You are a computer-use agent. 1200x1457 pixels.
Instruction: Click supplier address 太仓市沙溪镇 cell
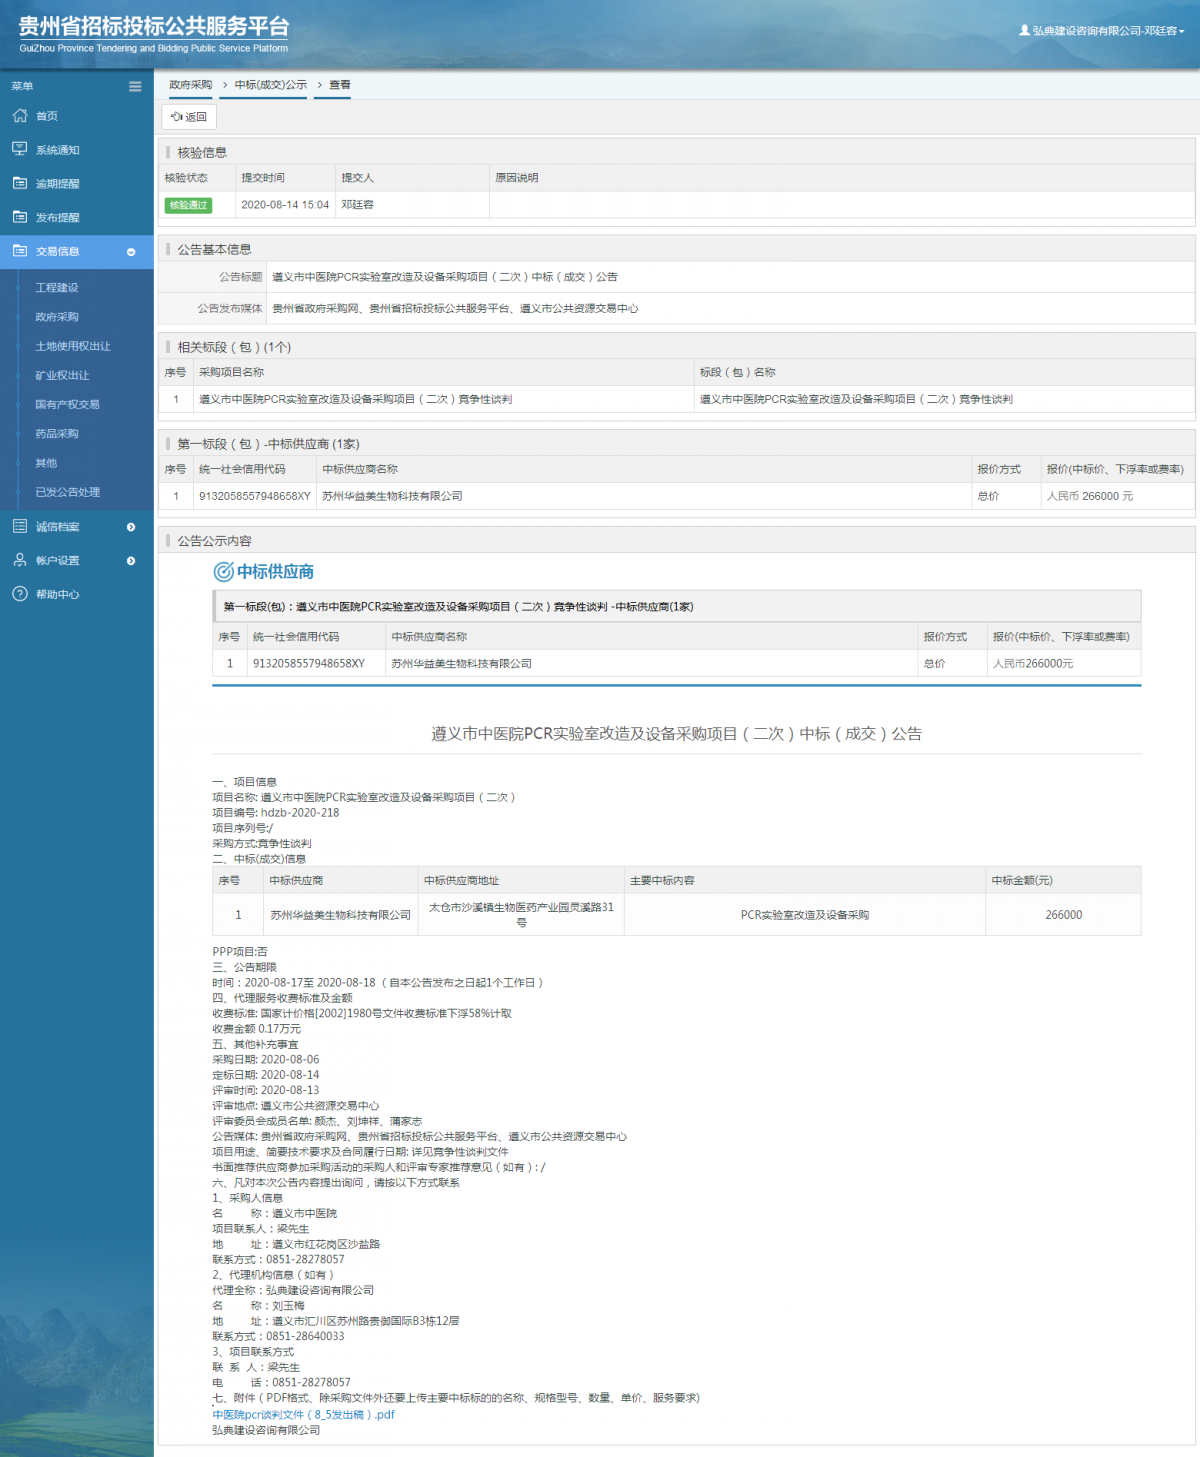point(521,914)
